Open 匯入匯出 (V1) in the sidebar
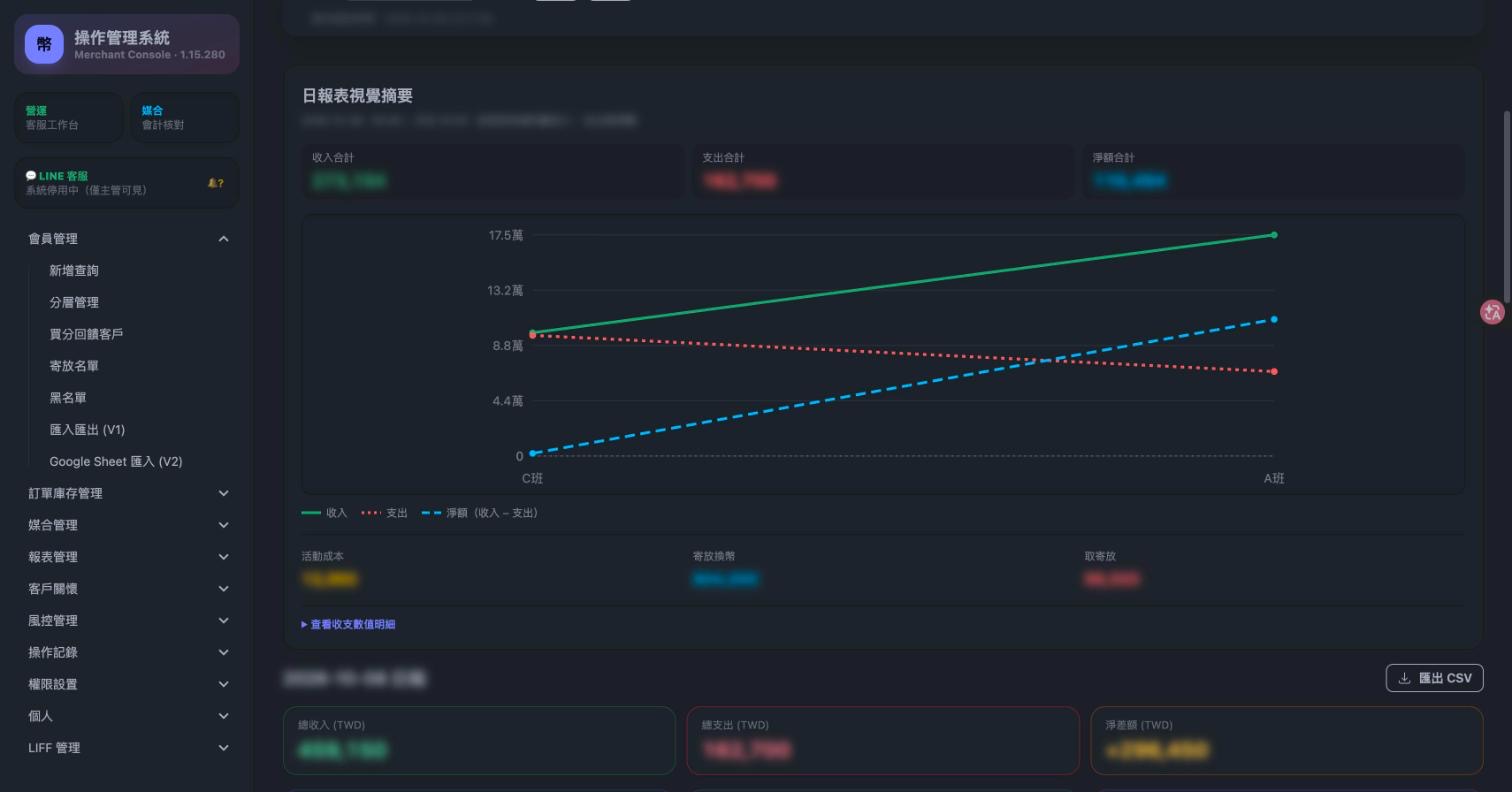This screenshot has height=792, width=1512. pyautogui.click(x=87, y=430)
